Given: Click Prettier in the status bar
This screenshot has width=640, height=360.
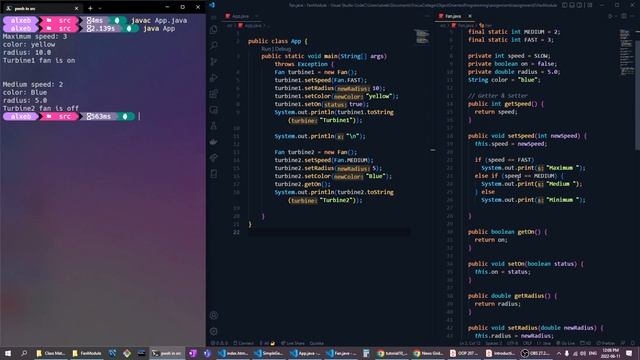Looking at the screenshot, I should [606, 343].
